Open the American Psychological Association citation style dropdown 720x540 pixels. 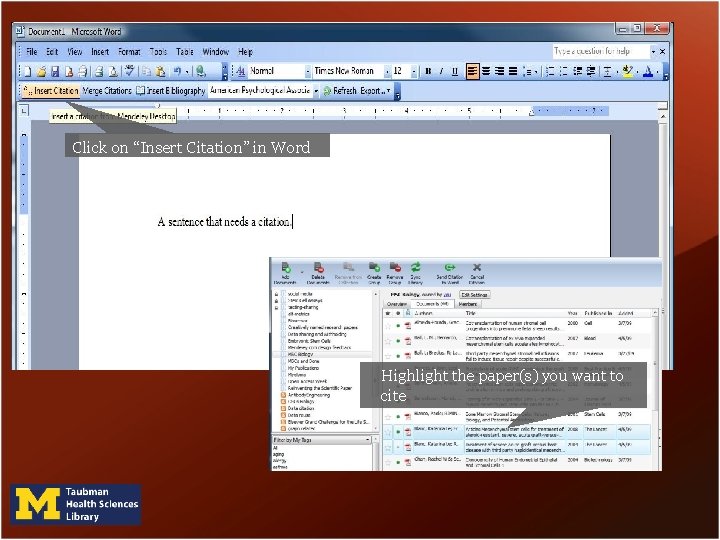click(x=316, y=91)
